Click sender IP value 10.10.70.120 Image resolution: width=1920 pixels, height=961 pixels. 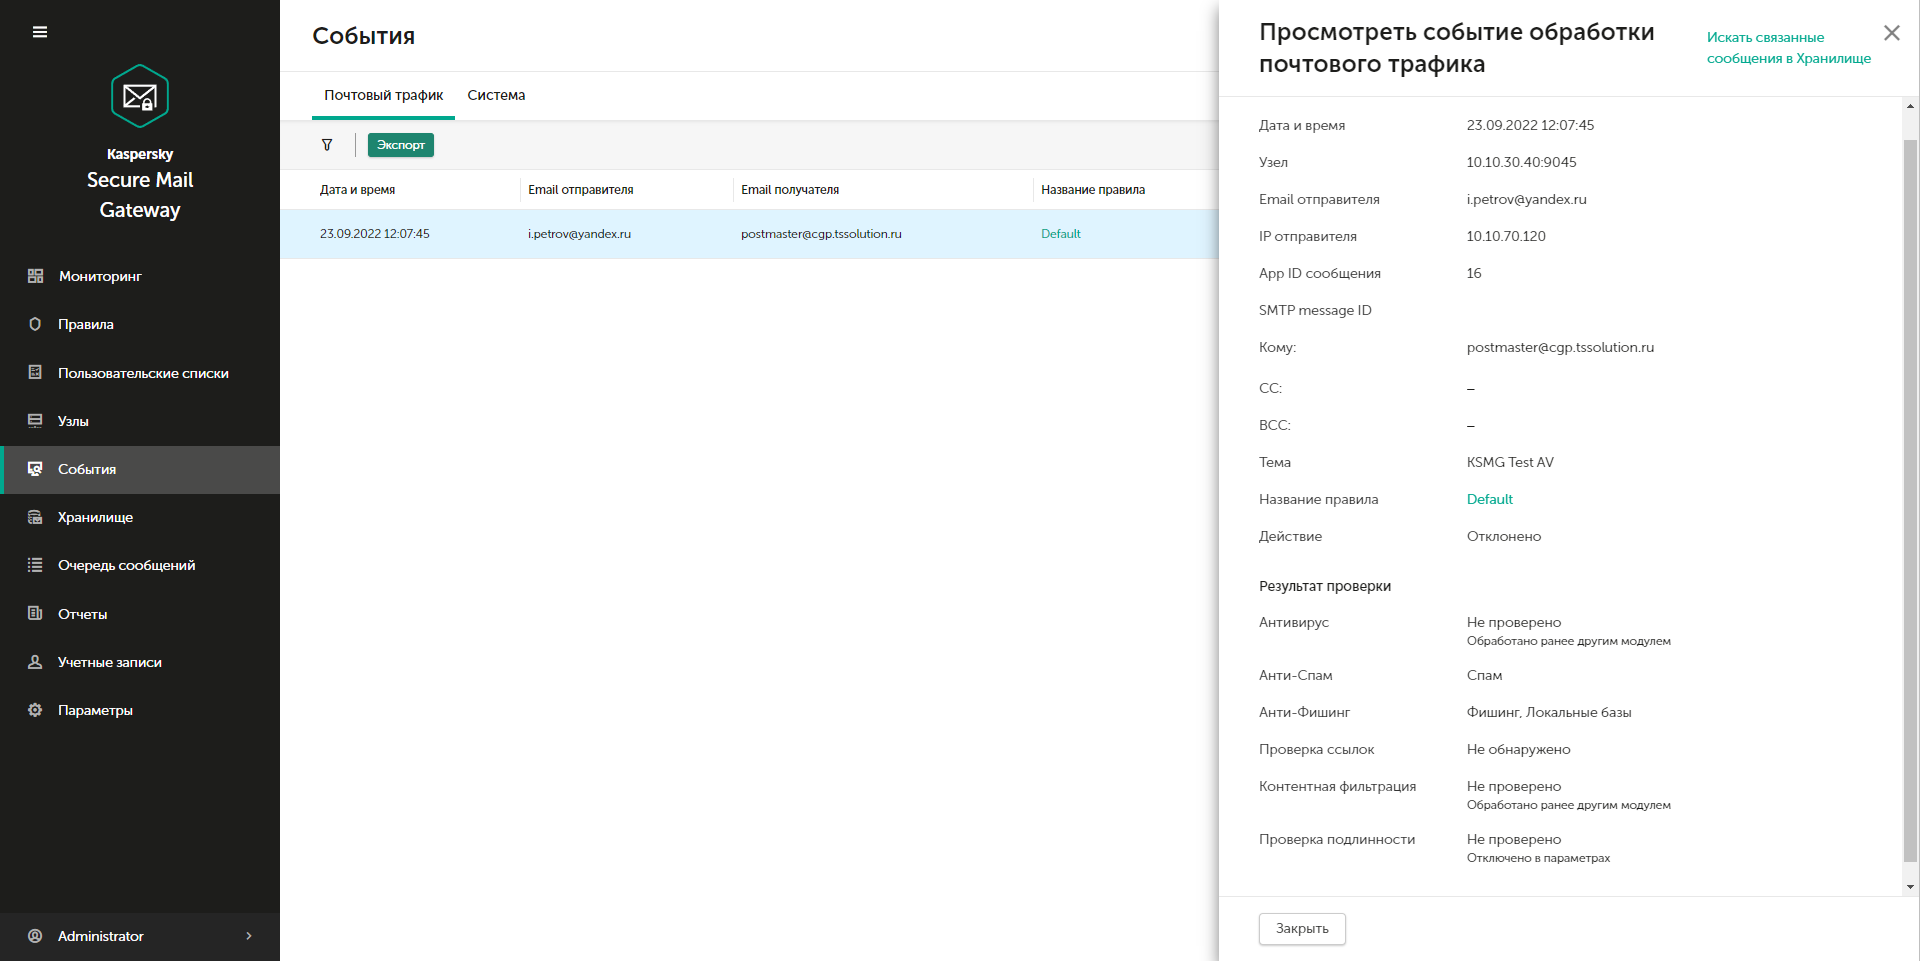click(x=1506, y=236)
